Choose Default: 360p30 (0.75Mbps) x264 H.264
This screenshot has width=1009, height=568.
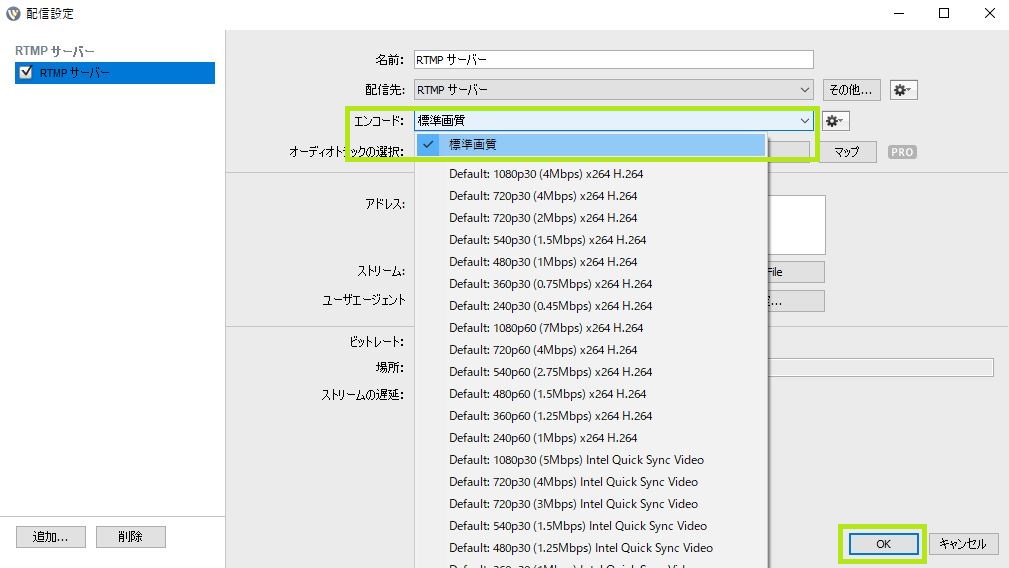591,284
